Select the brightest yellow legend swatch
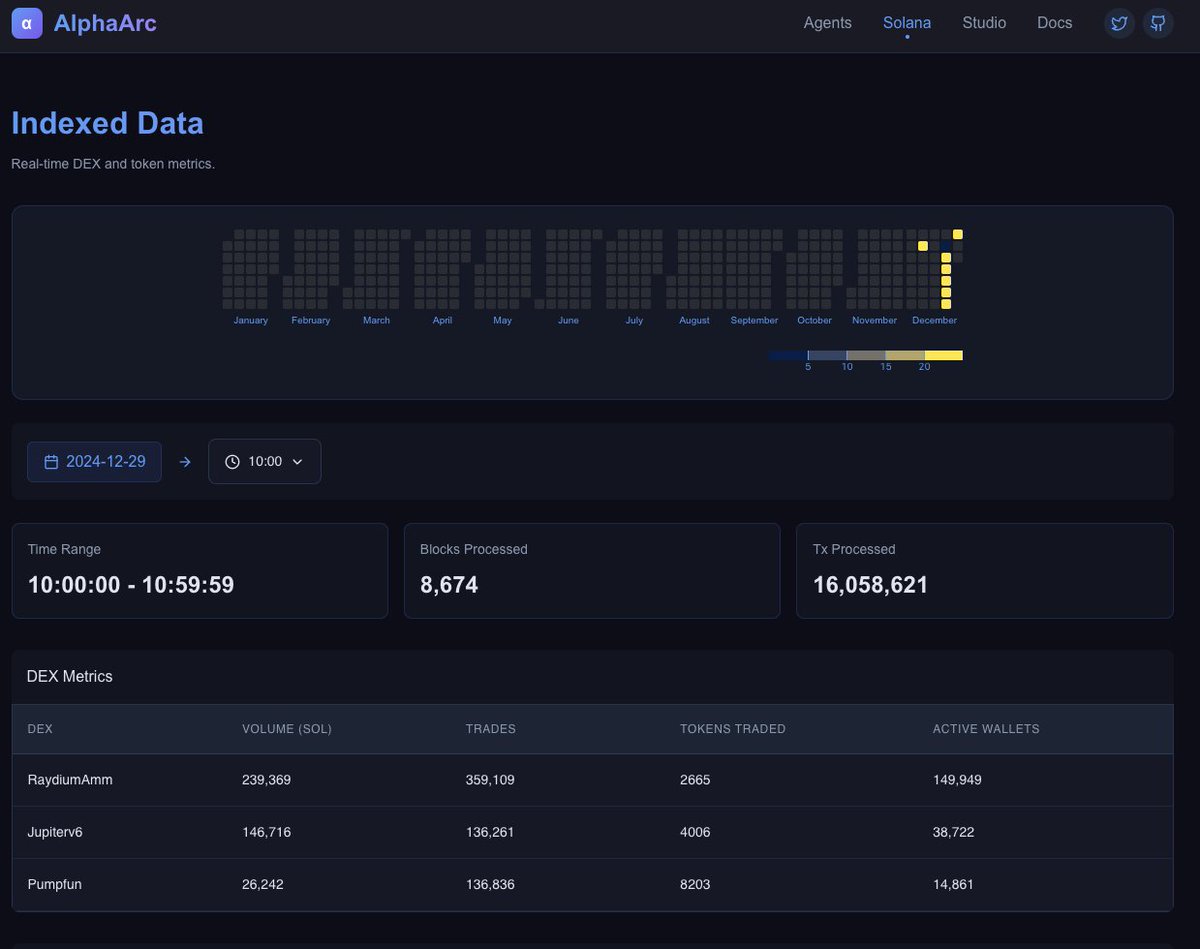 [x=943, y=355]
